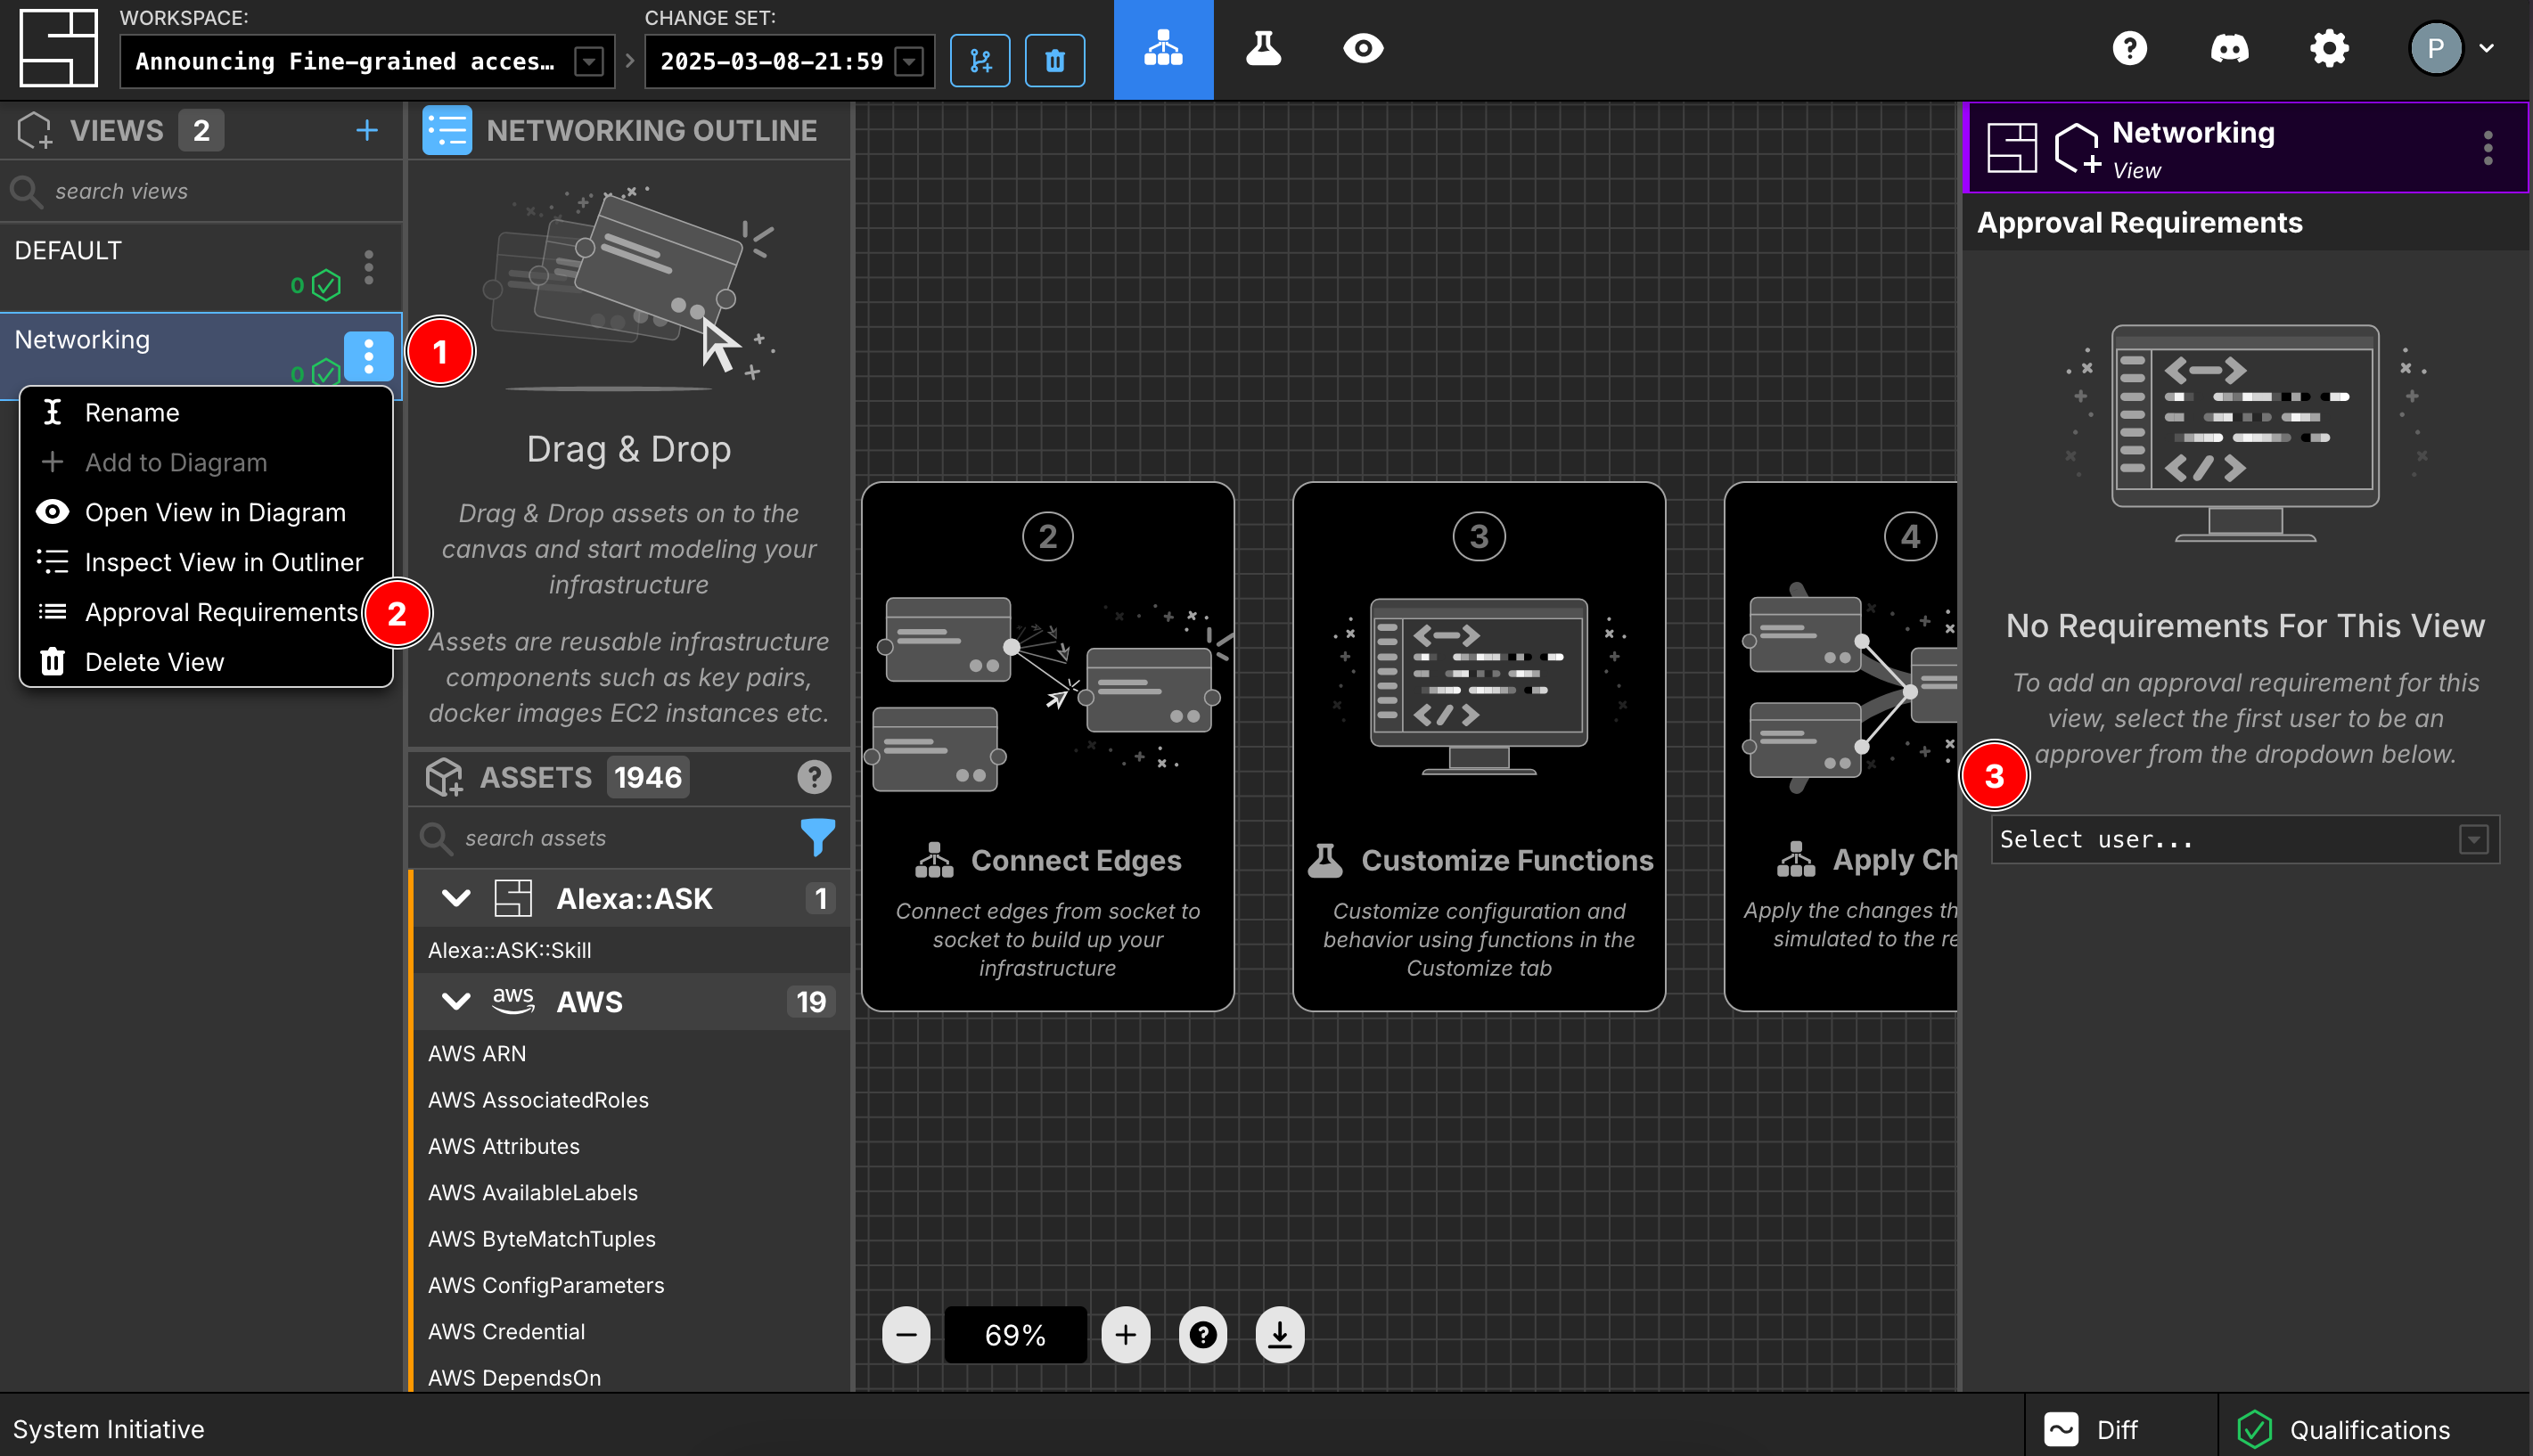Click the Apply Changes tutorial card
This screenshot has width=2533, height=1456.
(x=1840, y=746)
